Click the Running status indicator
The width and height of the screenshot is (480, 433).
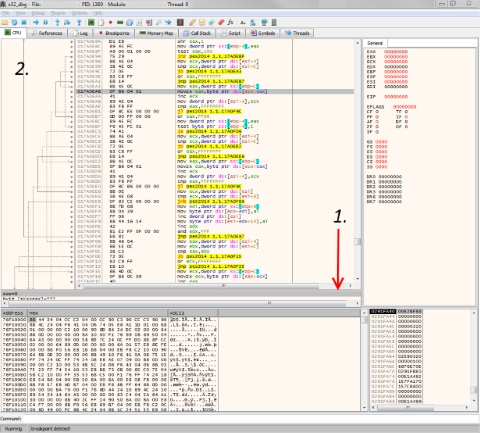pyautogui.click(x=13, y=429)
